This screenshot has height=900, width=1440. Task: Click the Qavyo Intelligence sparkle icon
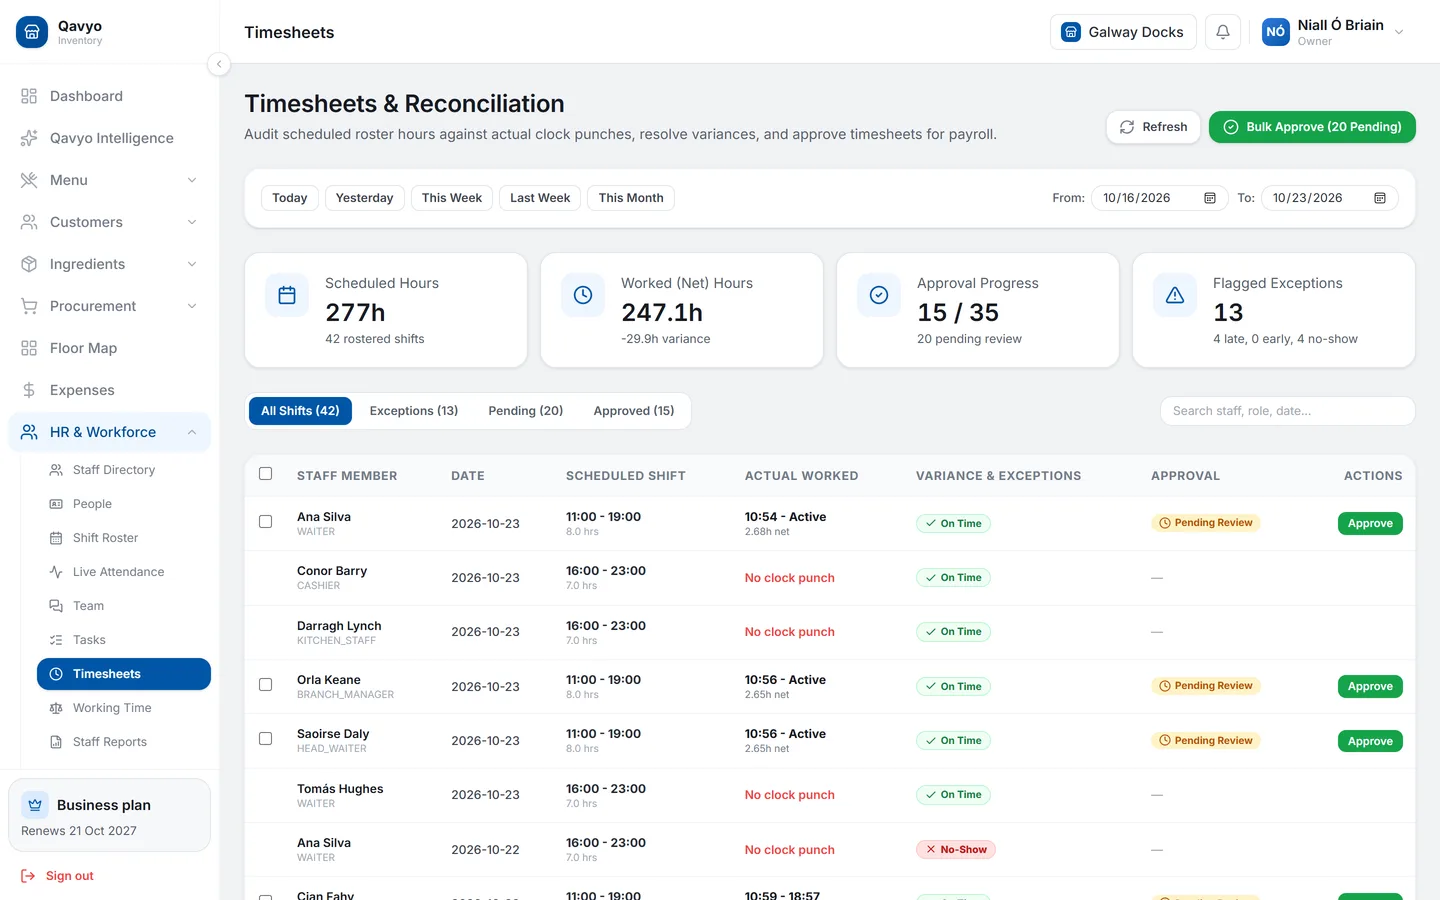coord(29,138)
